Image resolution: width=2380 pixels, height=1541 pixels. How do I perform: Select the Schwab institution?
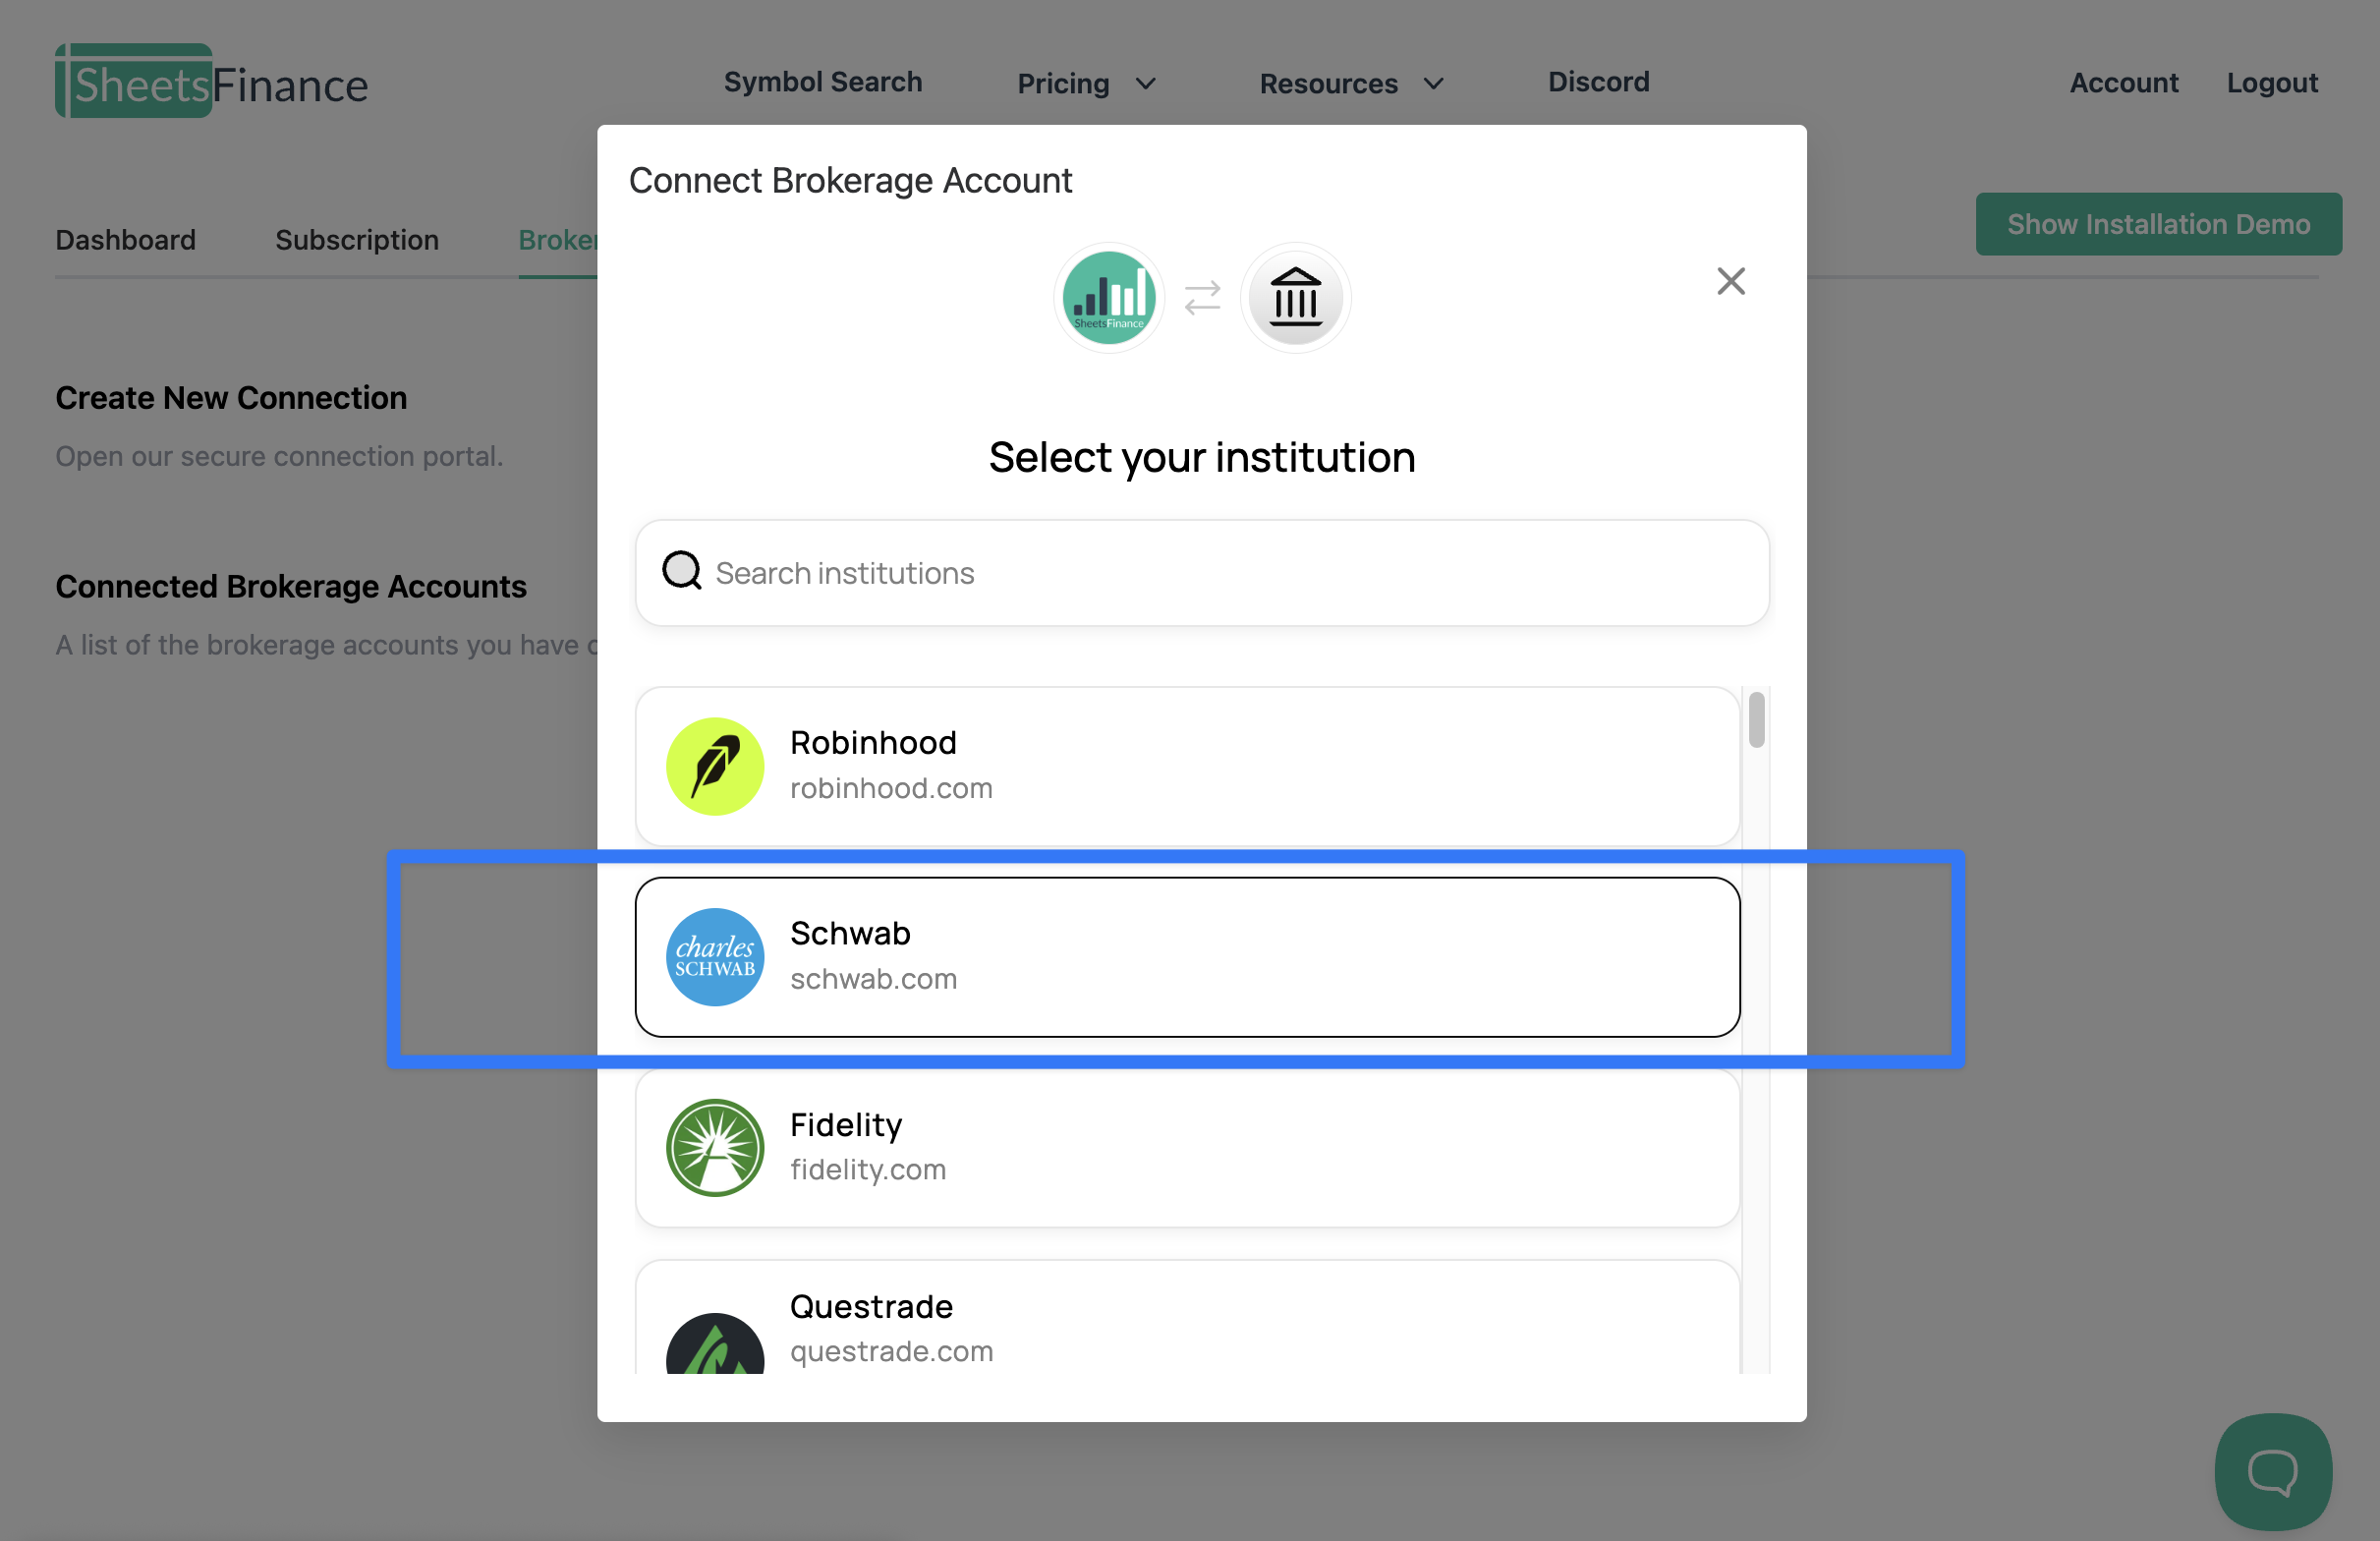click(1187, 957)
